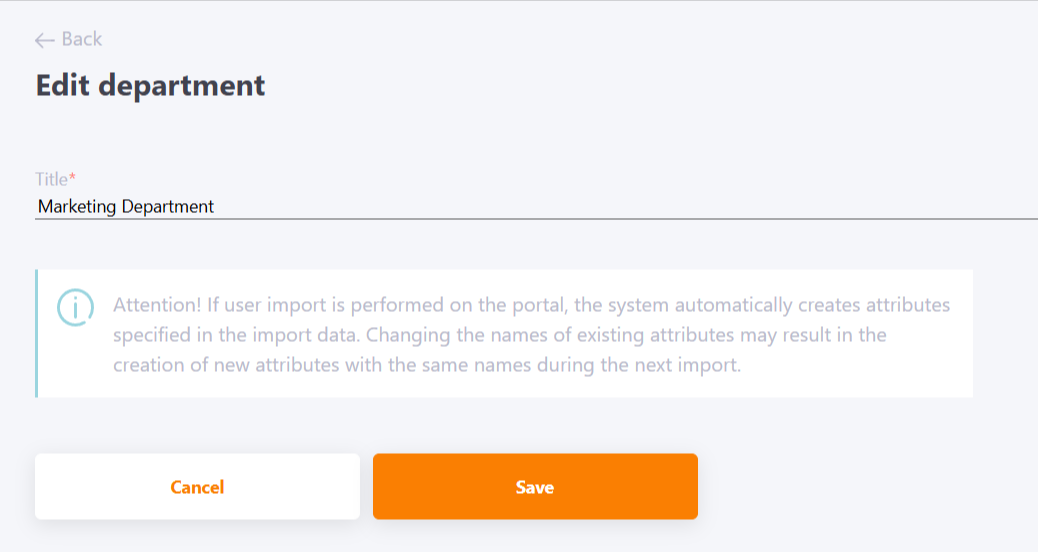The image size is (1038, 552).
Task: Click the circled info icon in the notice
Action: pyautogui.click(x=75, y=307)
